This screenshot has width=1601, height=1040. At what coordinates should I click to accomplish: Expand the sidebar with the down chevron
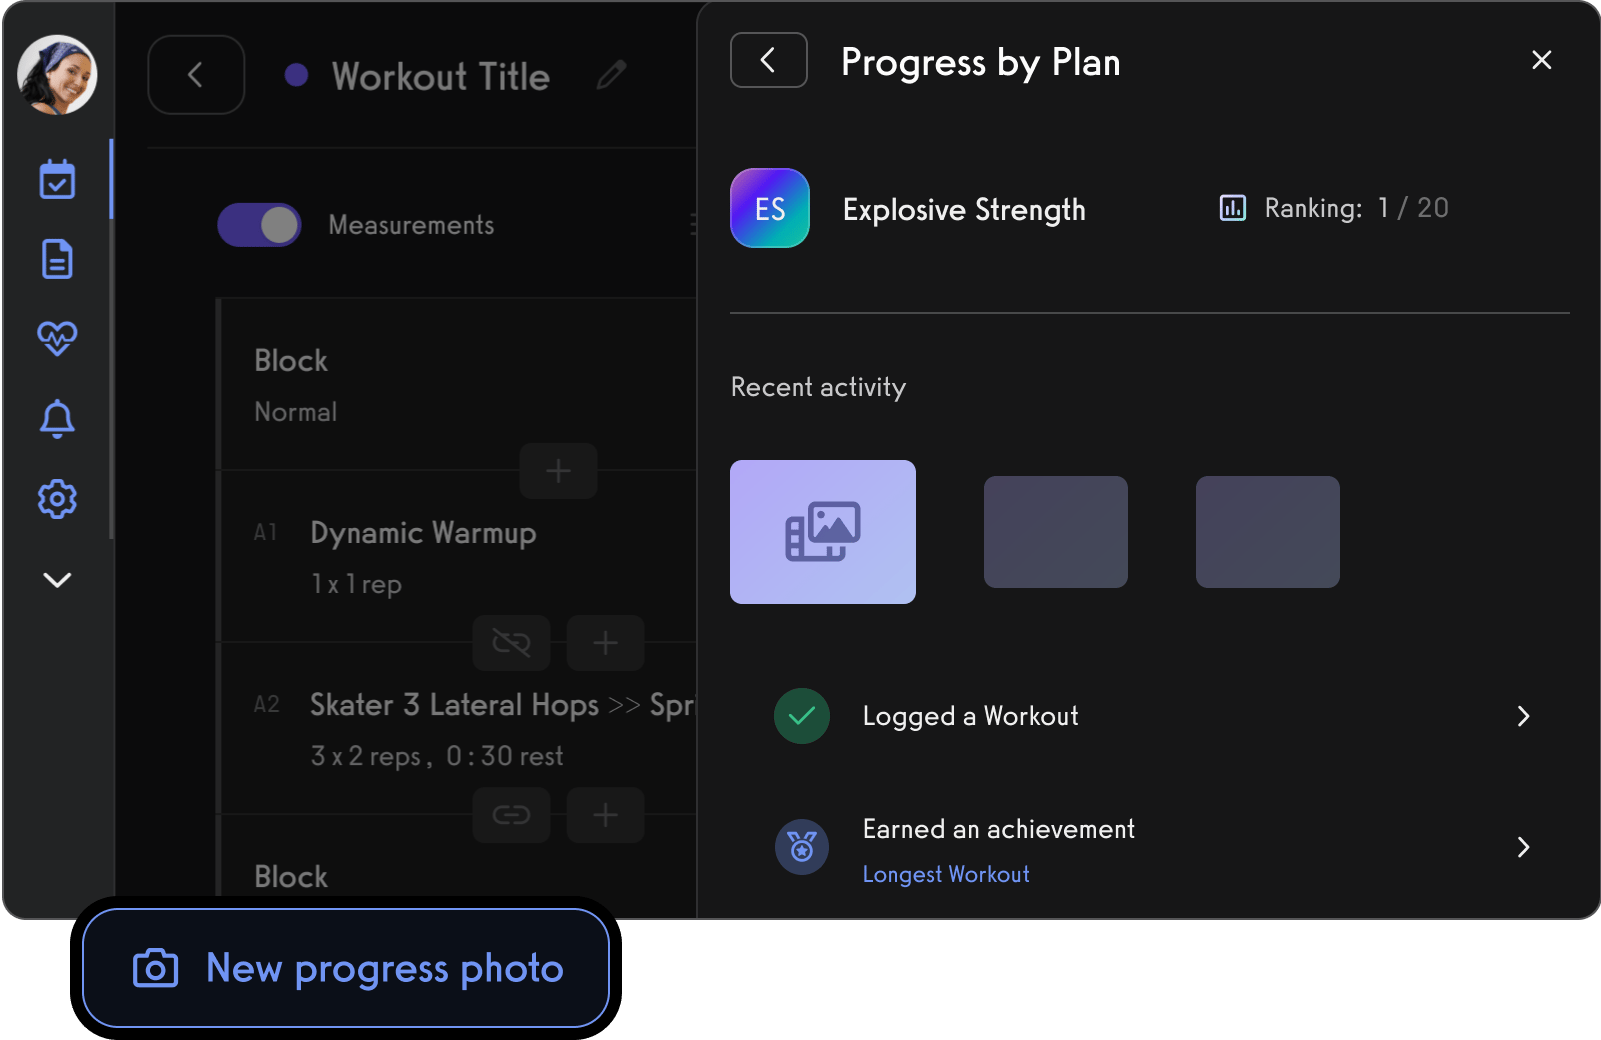[x=57, y=580]
